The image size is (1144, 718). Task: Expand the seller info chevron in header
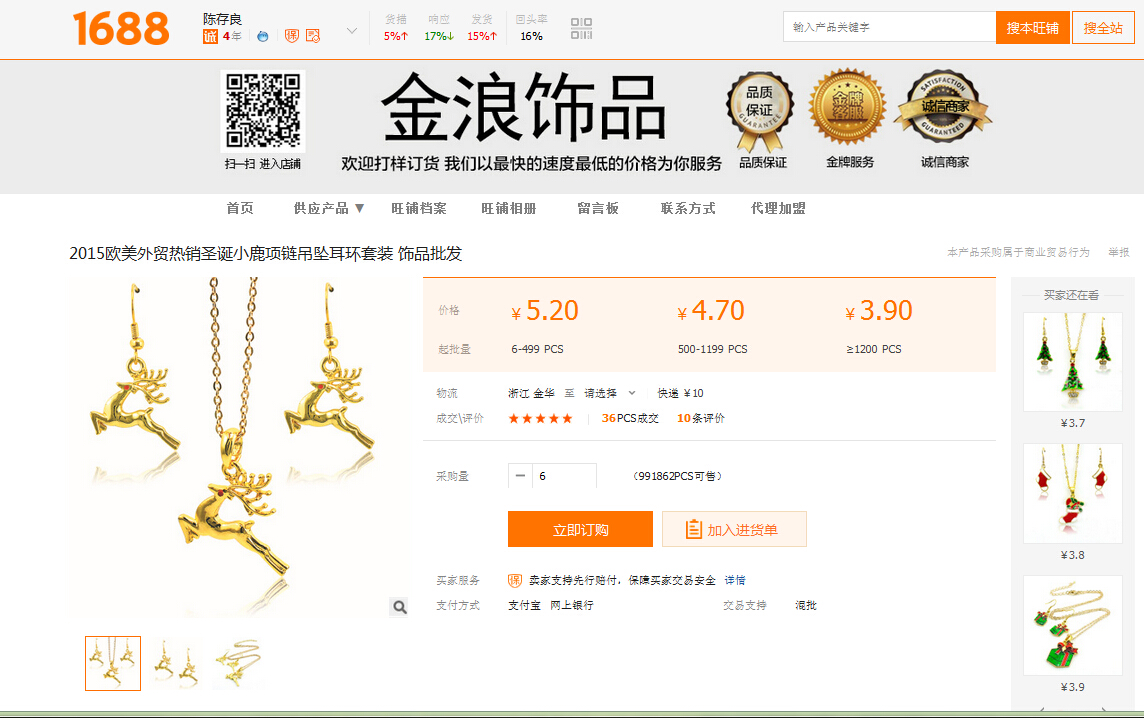coord(352,31)
